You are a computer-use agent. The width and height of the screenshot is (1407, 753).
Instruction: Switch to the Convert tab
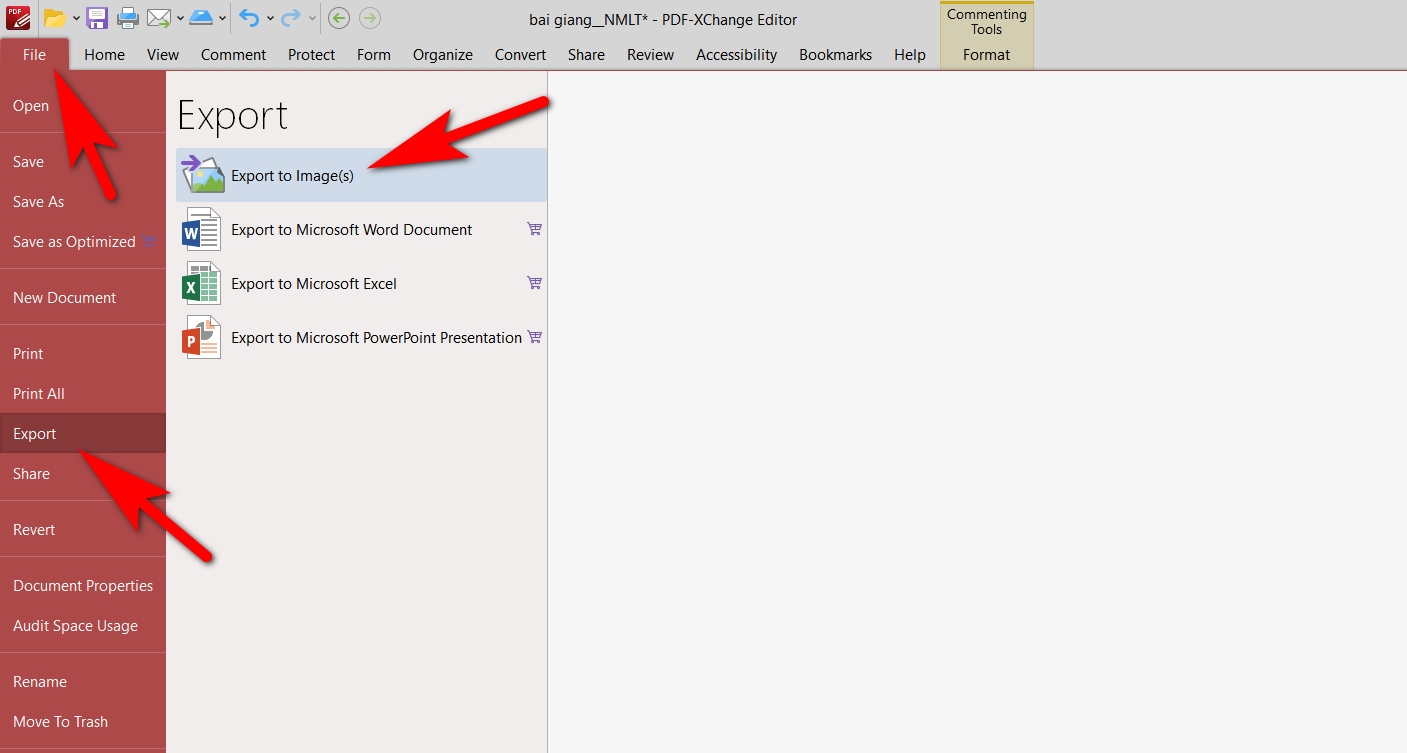[520, 55]
